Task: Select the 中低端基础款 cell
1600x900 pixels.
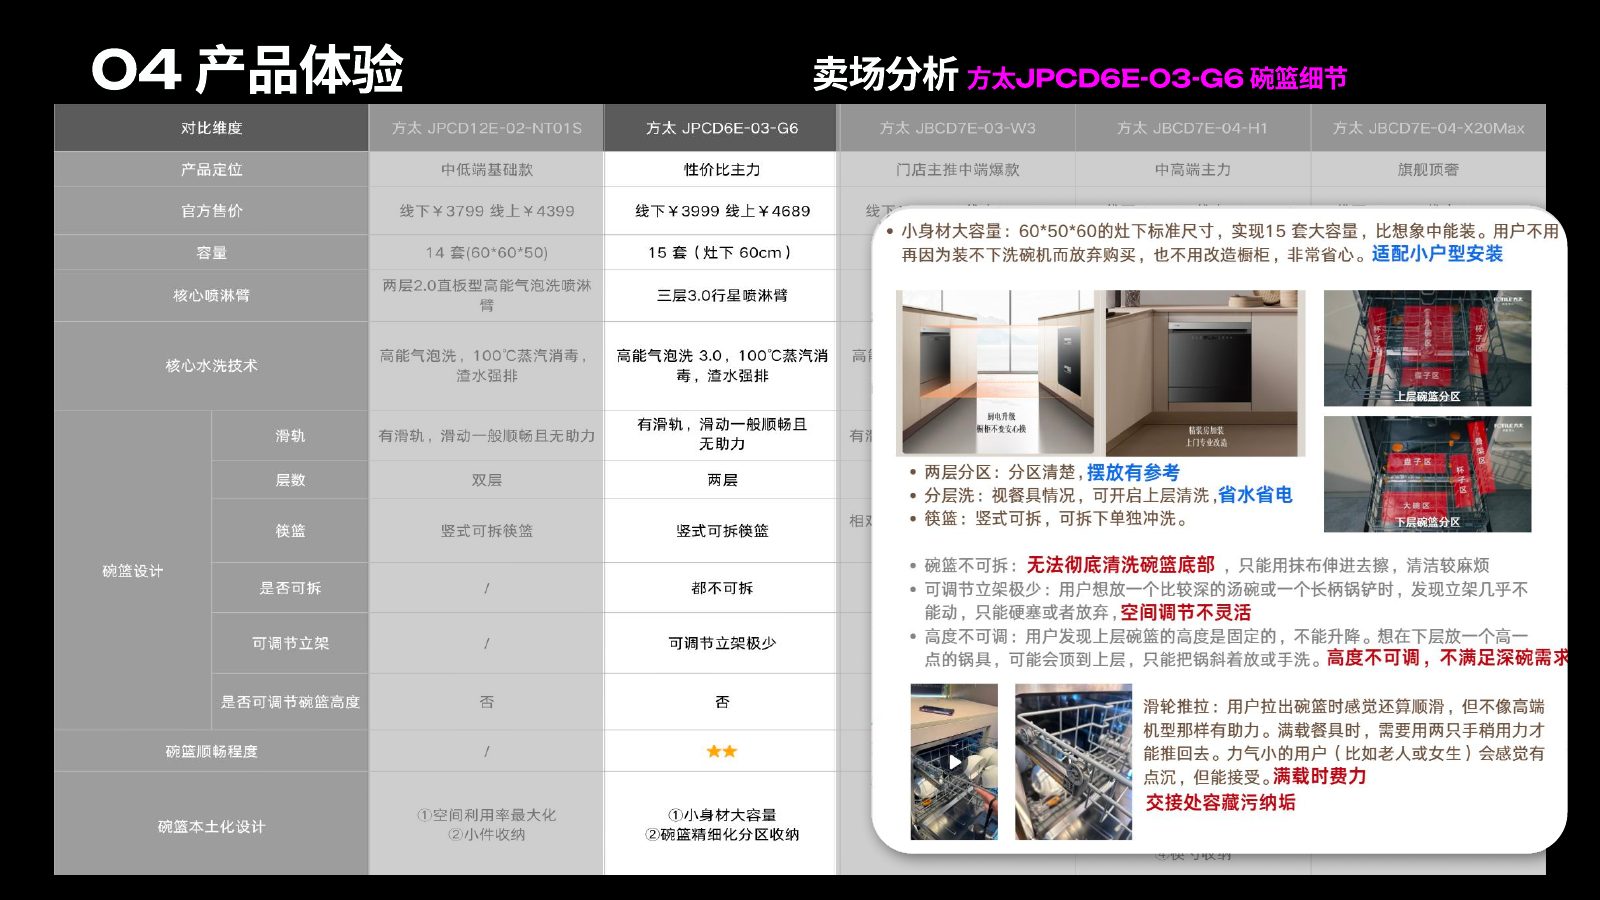Action: point(486,169)
